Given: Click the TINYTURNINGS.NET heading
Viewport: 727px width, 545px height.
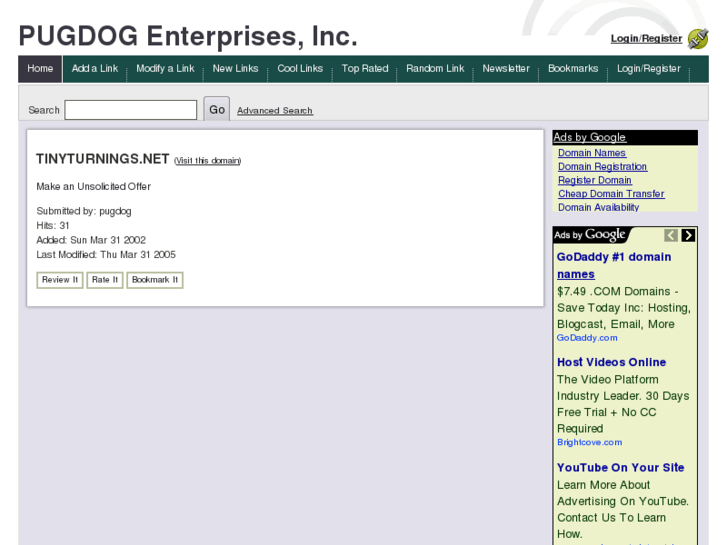Looking at the screenshot, I should pyautogui.click(x=102, y=159).
